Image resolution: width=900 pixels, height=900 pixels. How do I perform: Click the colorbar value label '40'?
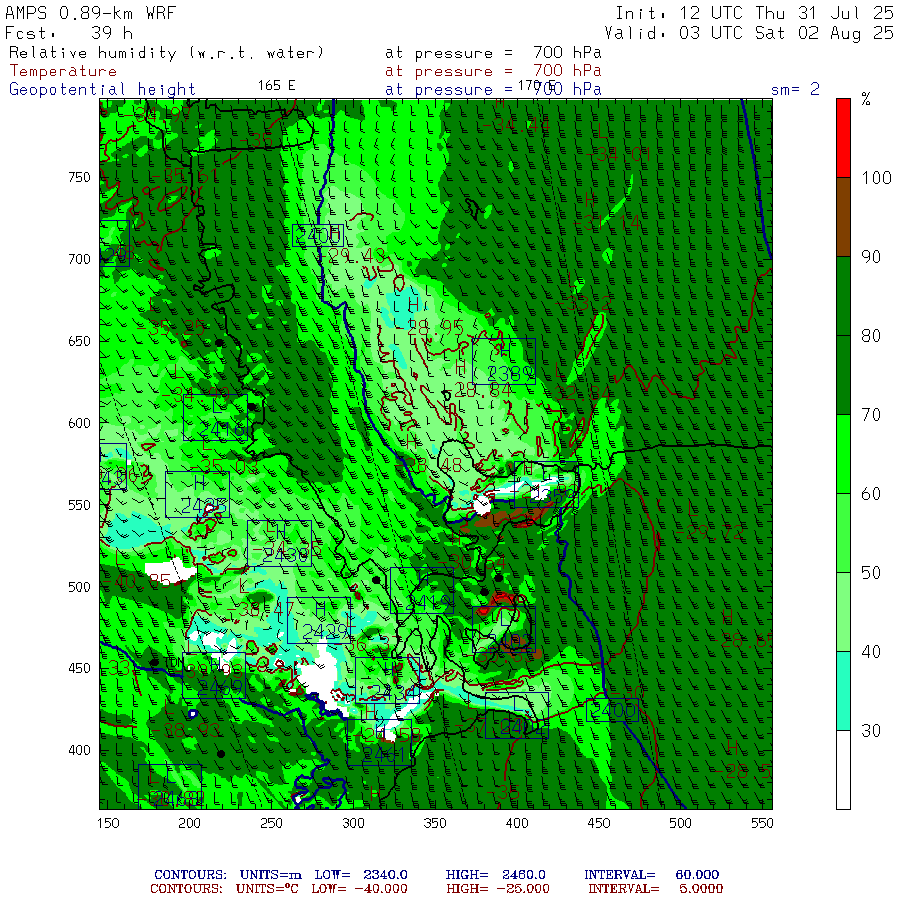(871, 651)
